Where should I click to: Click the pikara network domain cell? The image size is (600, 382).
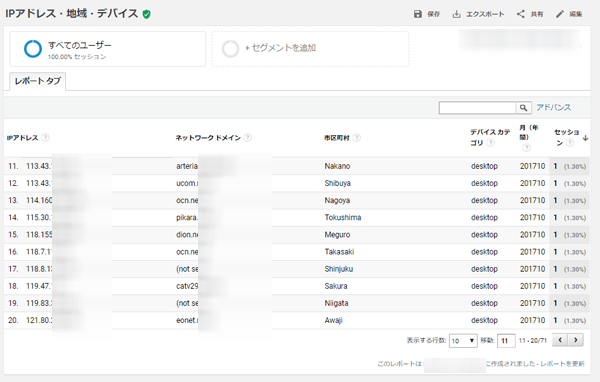(x=187, y=217)
